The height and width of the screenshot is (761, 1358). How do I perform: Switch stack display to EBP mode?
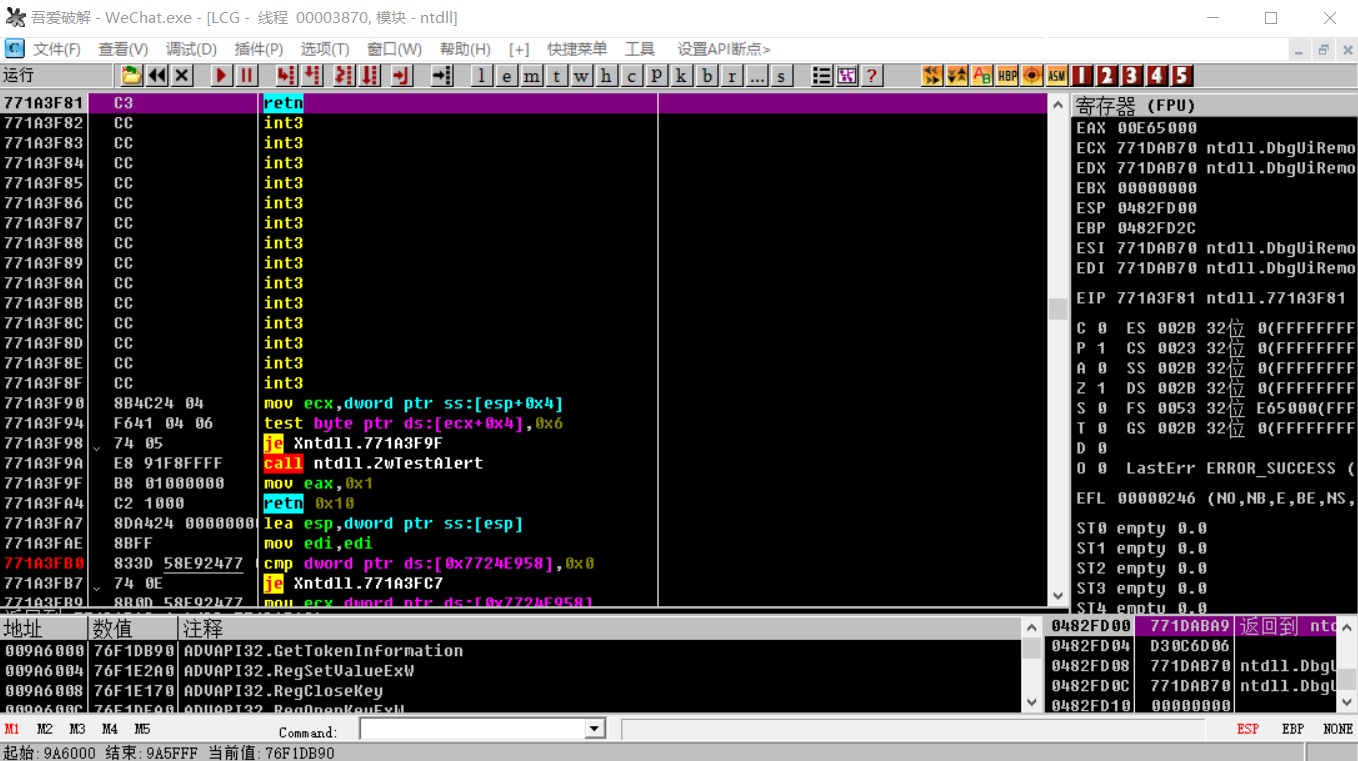click(1293, 729)
